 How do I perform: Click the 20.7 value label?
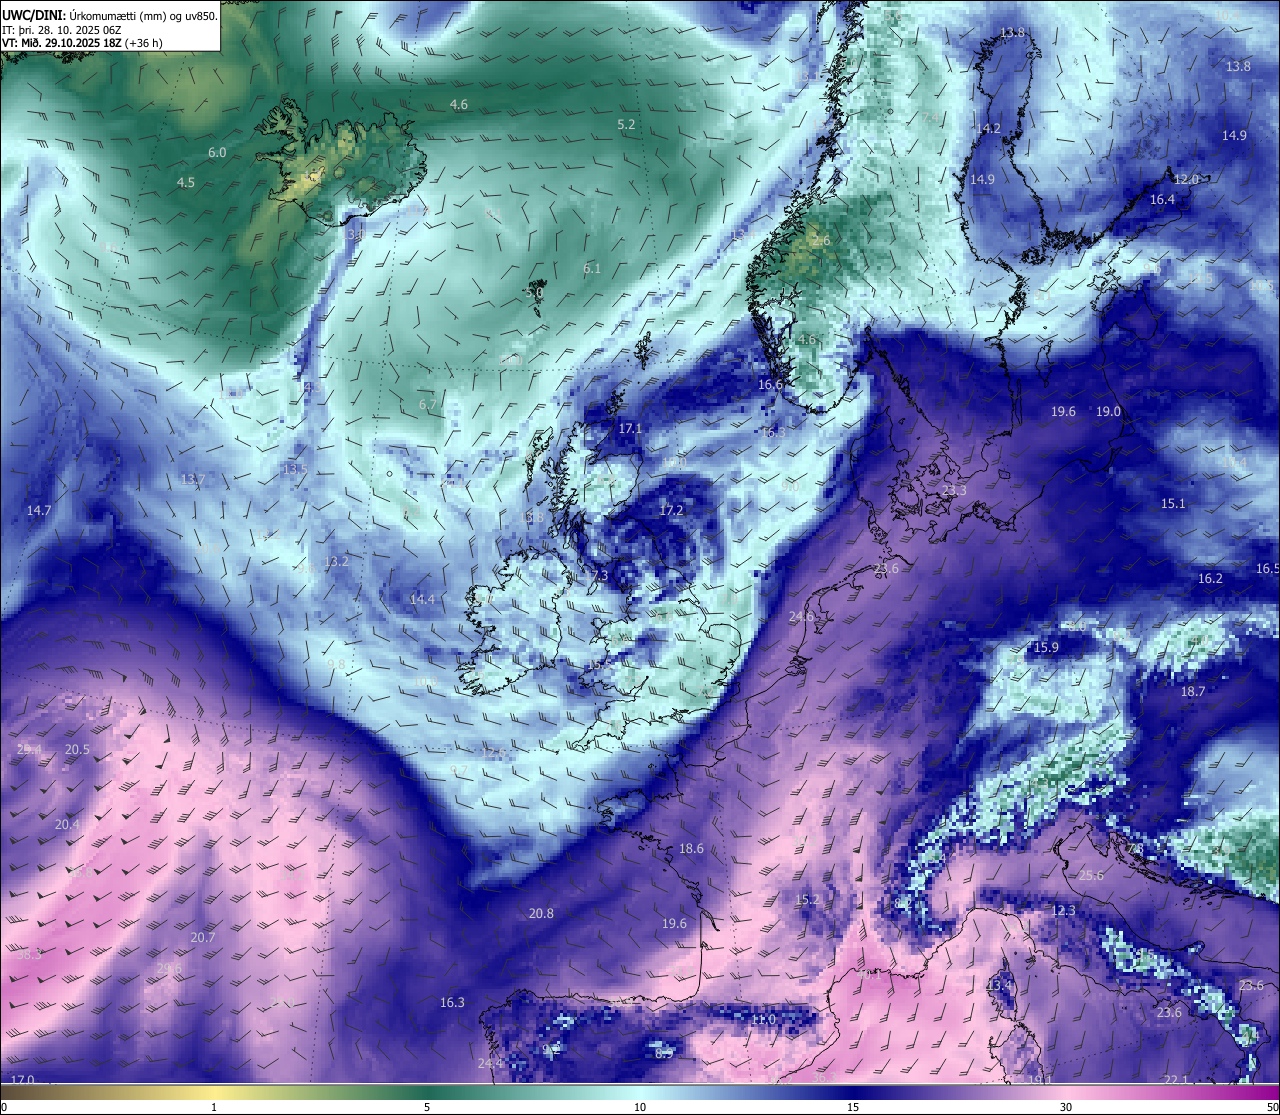coord(203,938)
